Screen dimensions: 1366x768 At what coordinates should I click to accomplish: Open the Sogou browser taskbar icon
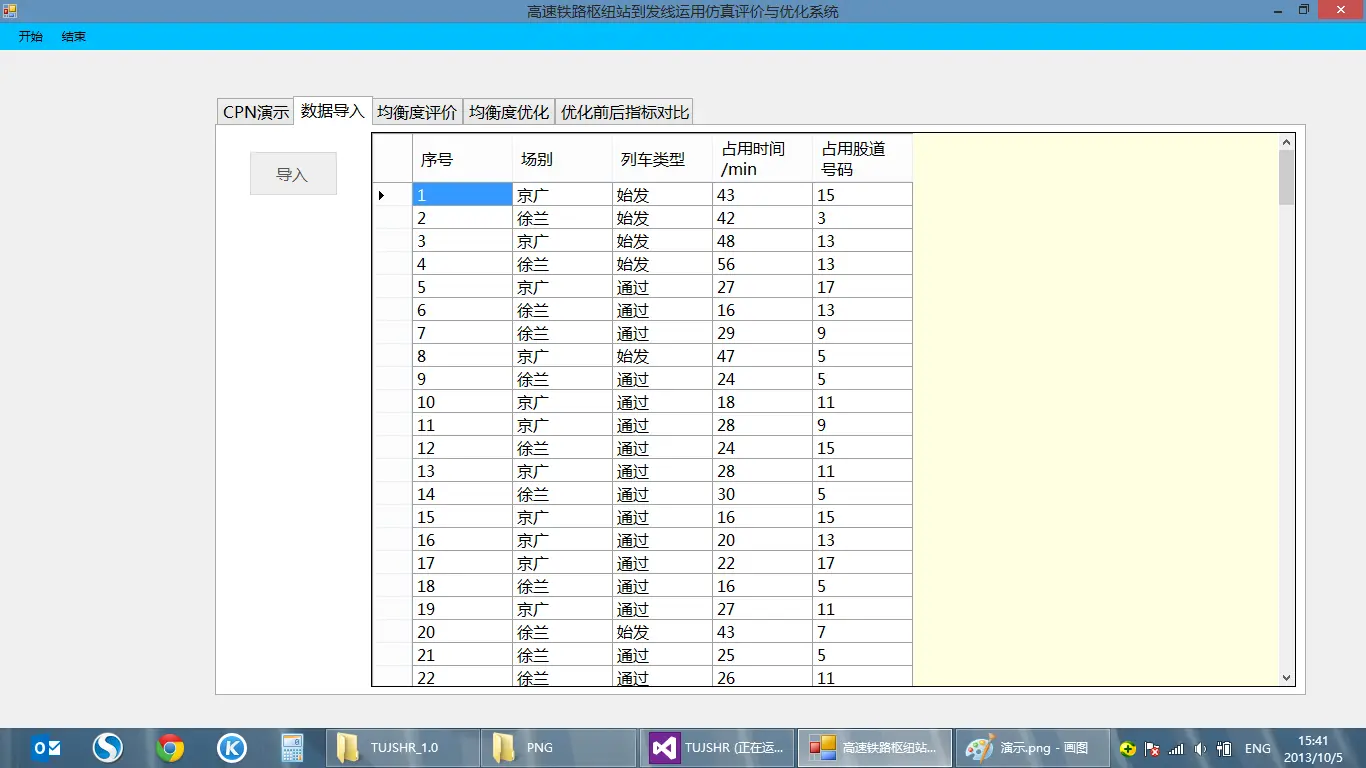pos(108,747)
